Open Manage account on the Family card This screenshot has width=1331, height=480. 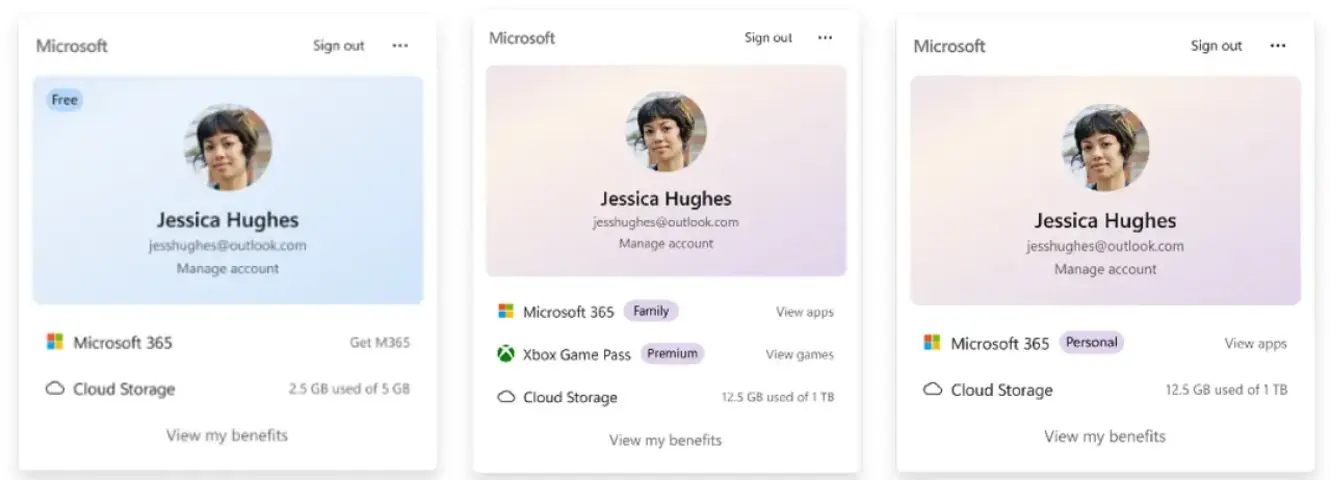[x=666, y=244]
